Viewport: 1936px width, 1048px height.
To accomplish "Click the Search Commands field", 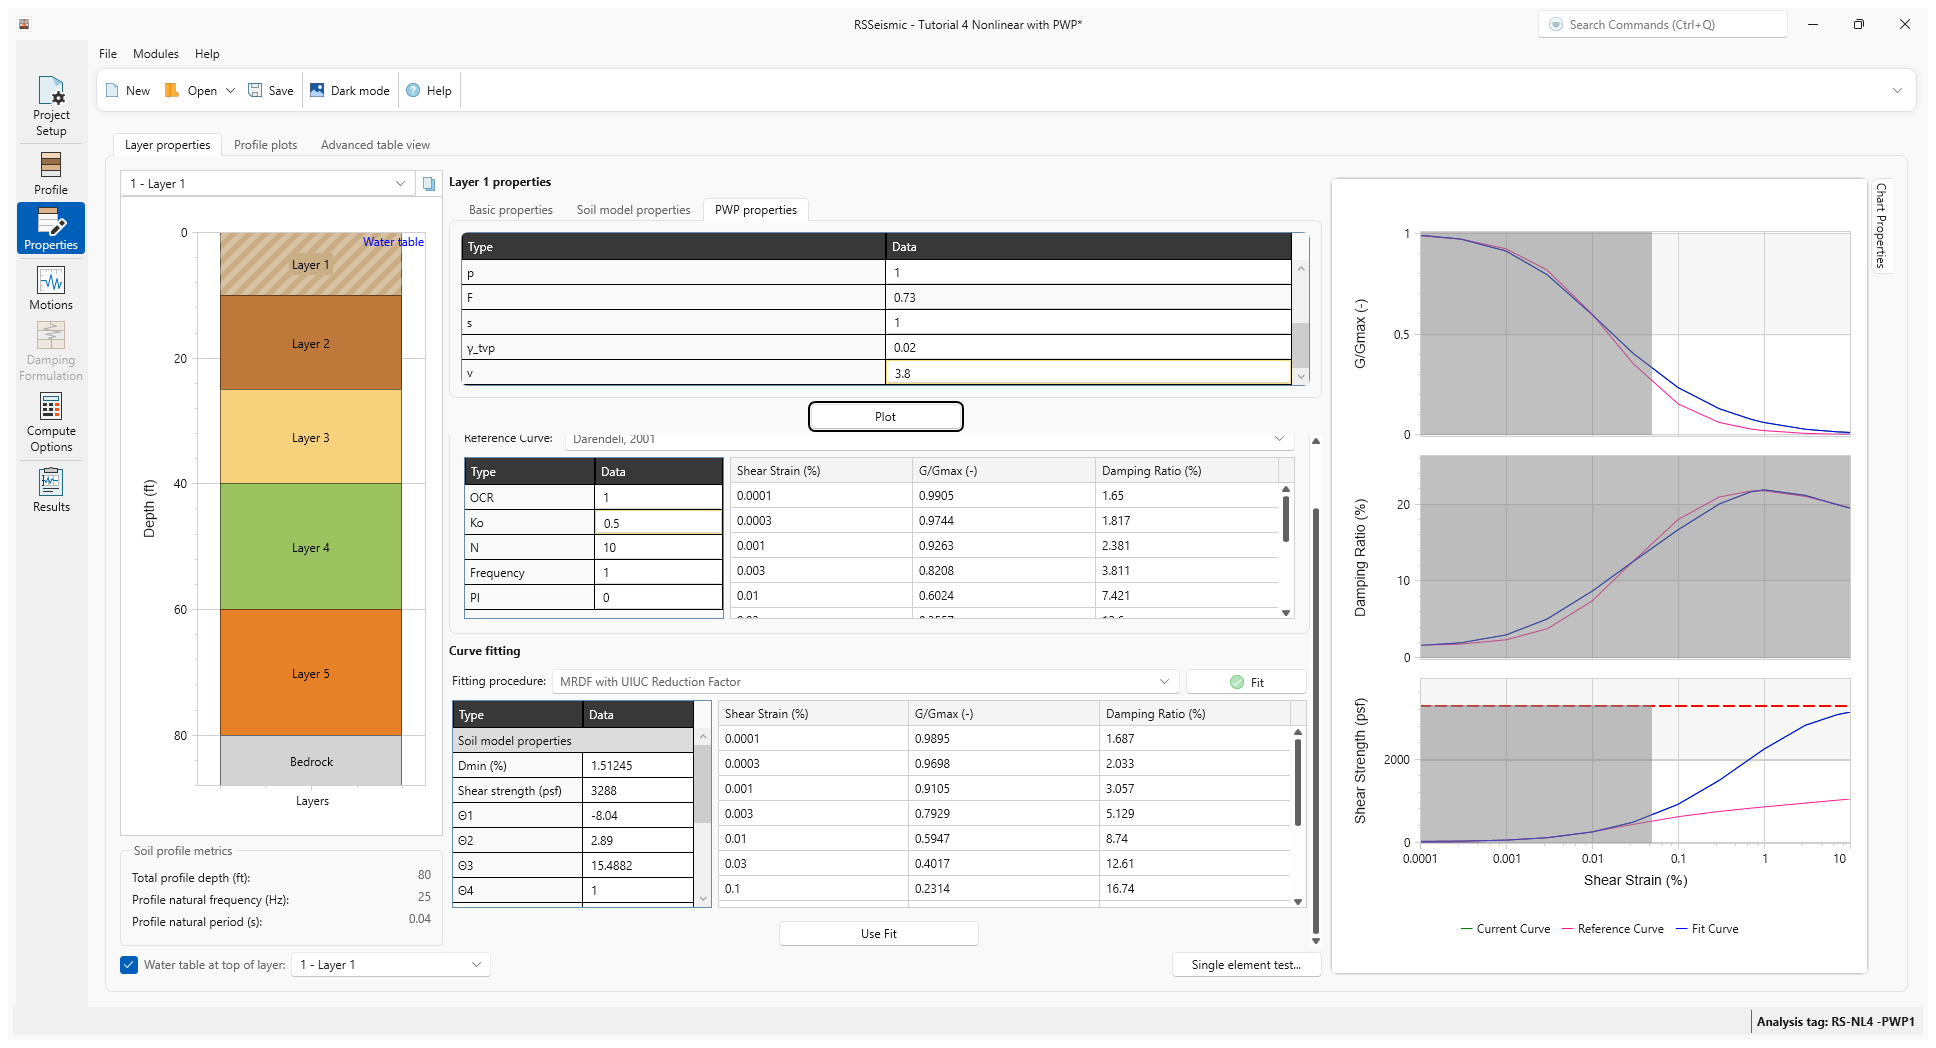I will pos(1662,24).
